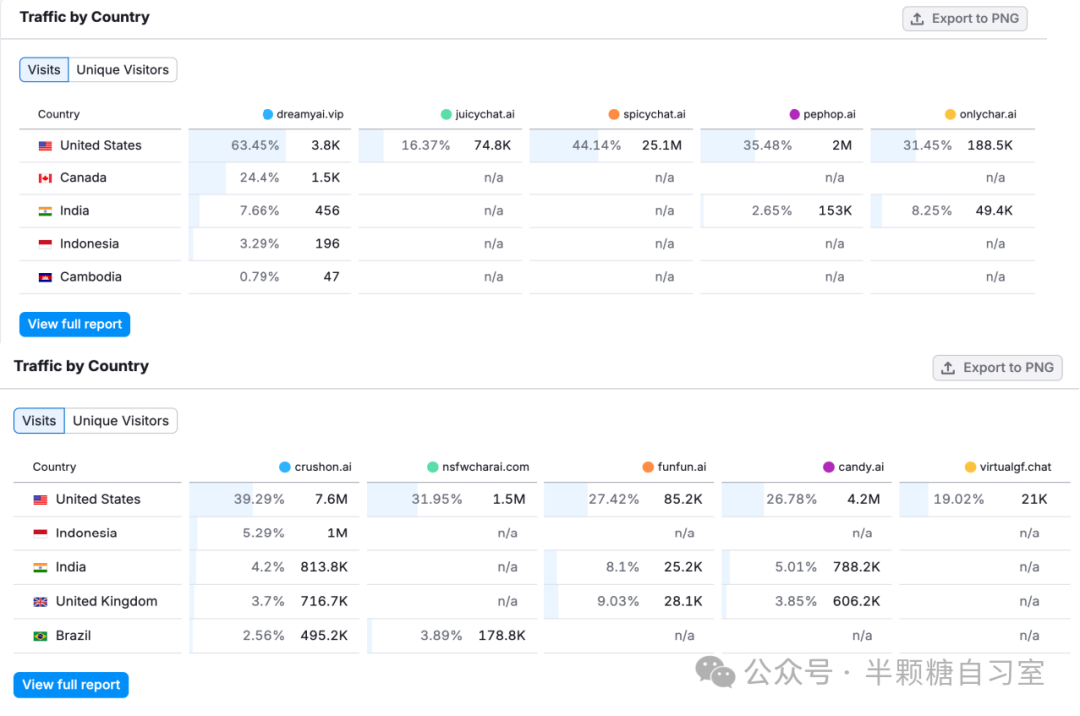
Task: Click the 188.5K onlychar.ai visits value
Action: coord(990,145)
